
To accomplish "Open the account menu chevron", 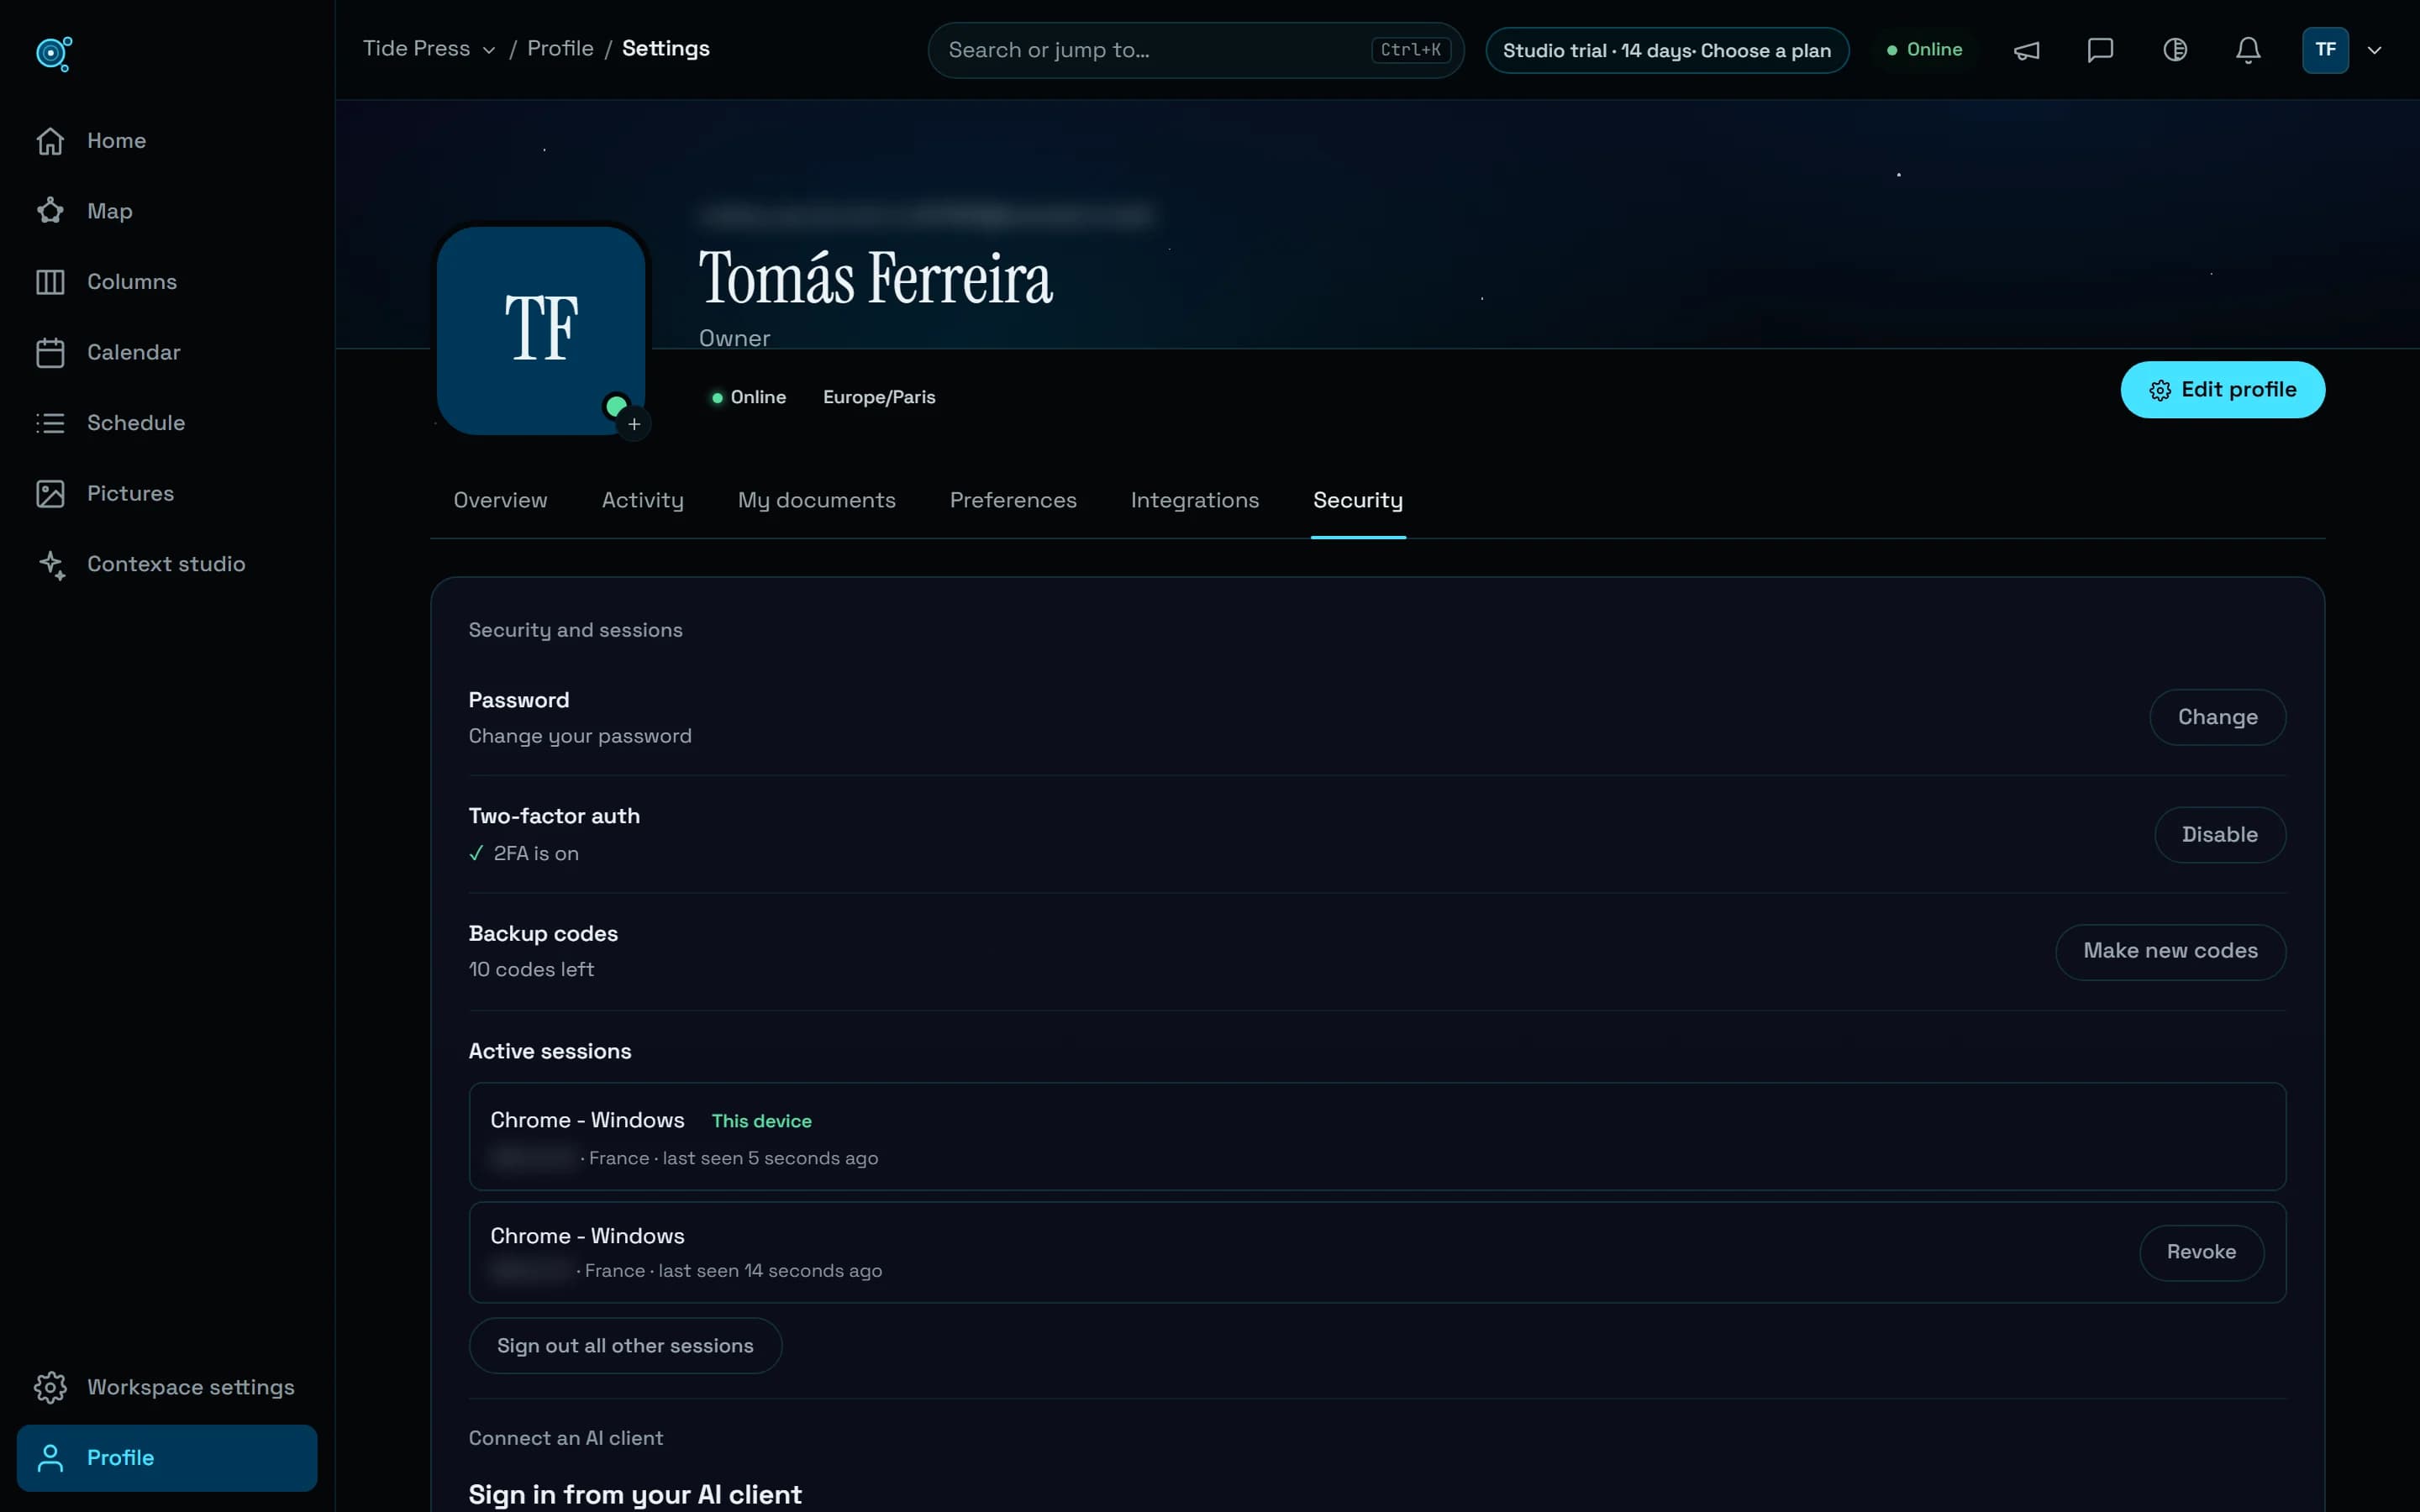I will tap(2374, 50).
